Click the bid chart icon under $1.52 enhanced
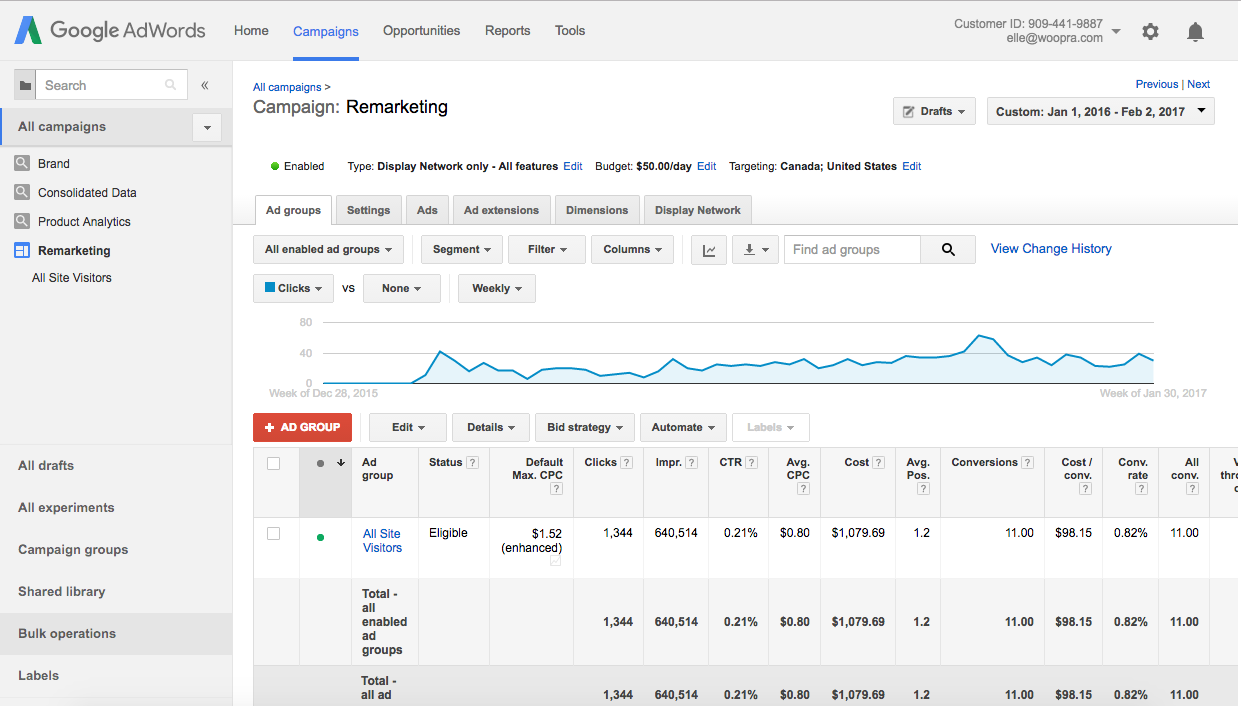The width and height of the screenshot is (1241, 706). 556,562
